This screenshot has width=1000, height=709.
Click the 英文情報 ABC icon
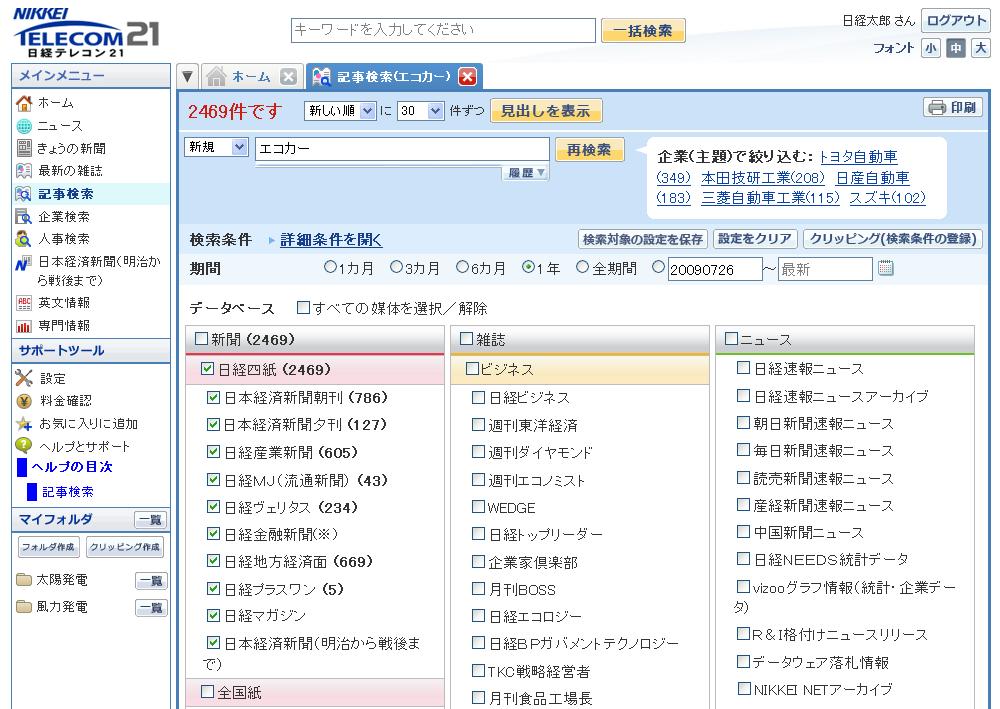24,303
